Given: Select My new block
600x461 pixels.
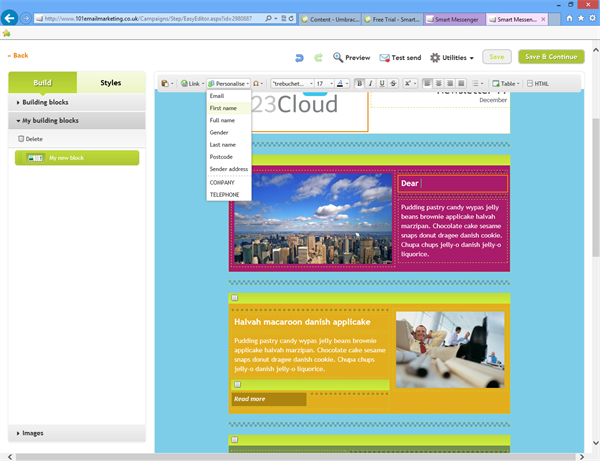Looking at the screenshot, I should coord(77,158).
